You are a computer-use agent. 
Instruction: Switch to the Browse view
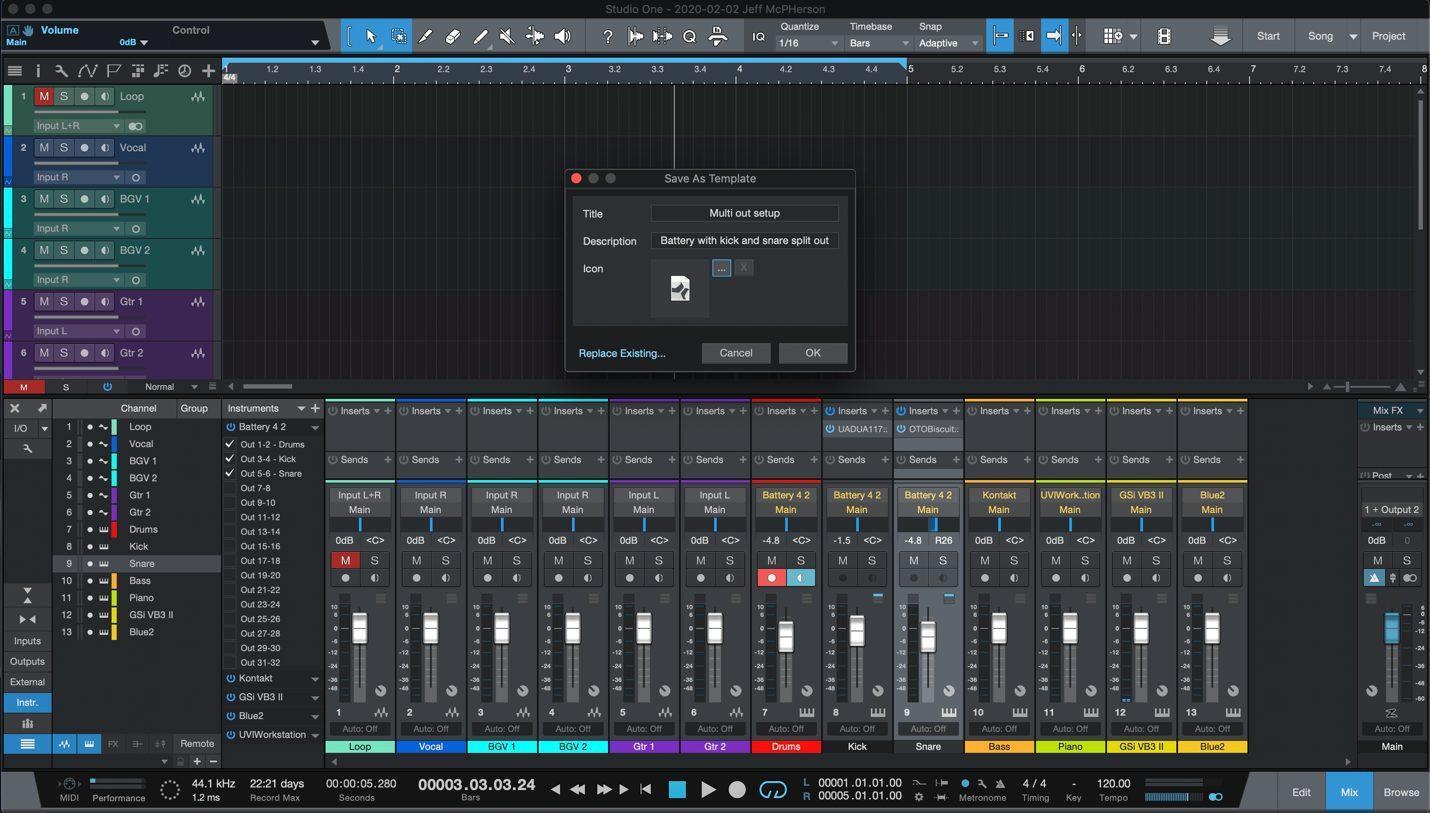click(1400, 791)
